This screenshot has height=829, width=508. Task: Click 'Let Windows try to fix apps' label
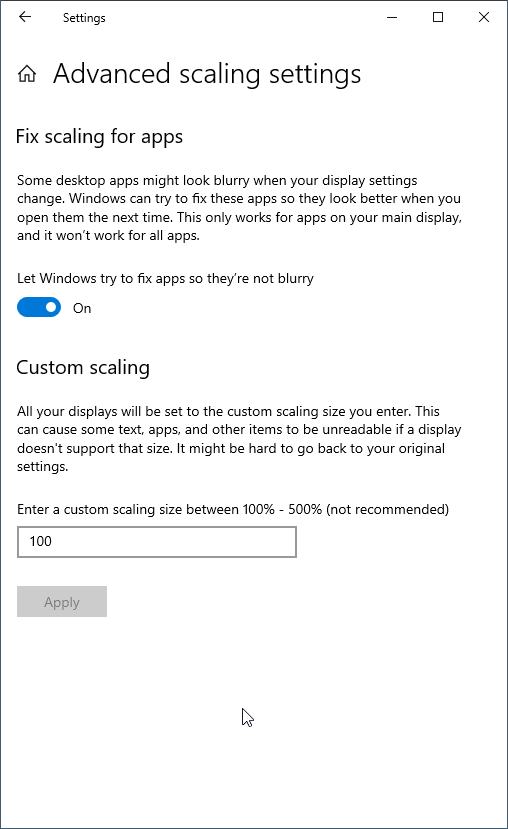[x=165, y=279]
